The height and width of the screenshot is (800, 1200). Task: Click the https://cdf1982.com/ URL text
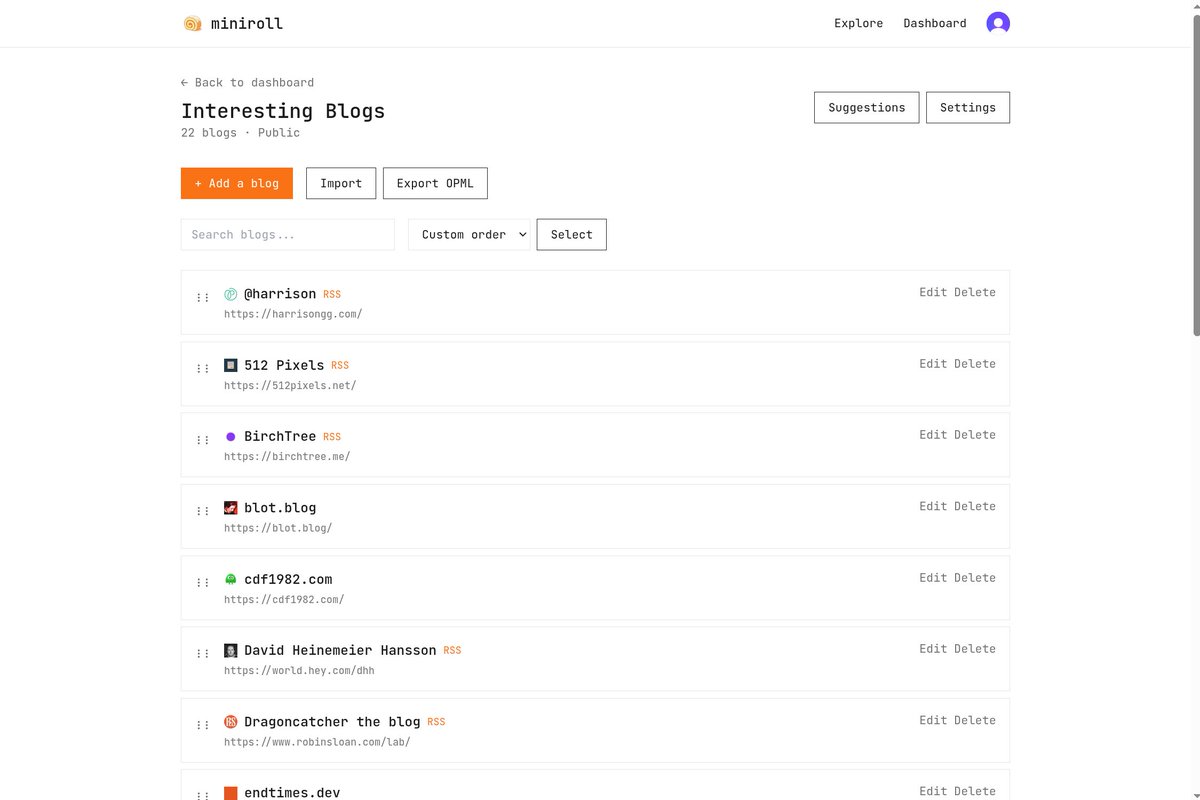pos(284,599)
